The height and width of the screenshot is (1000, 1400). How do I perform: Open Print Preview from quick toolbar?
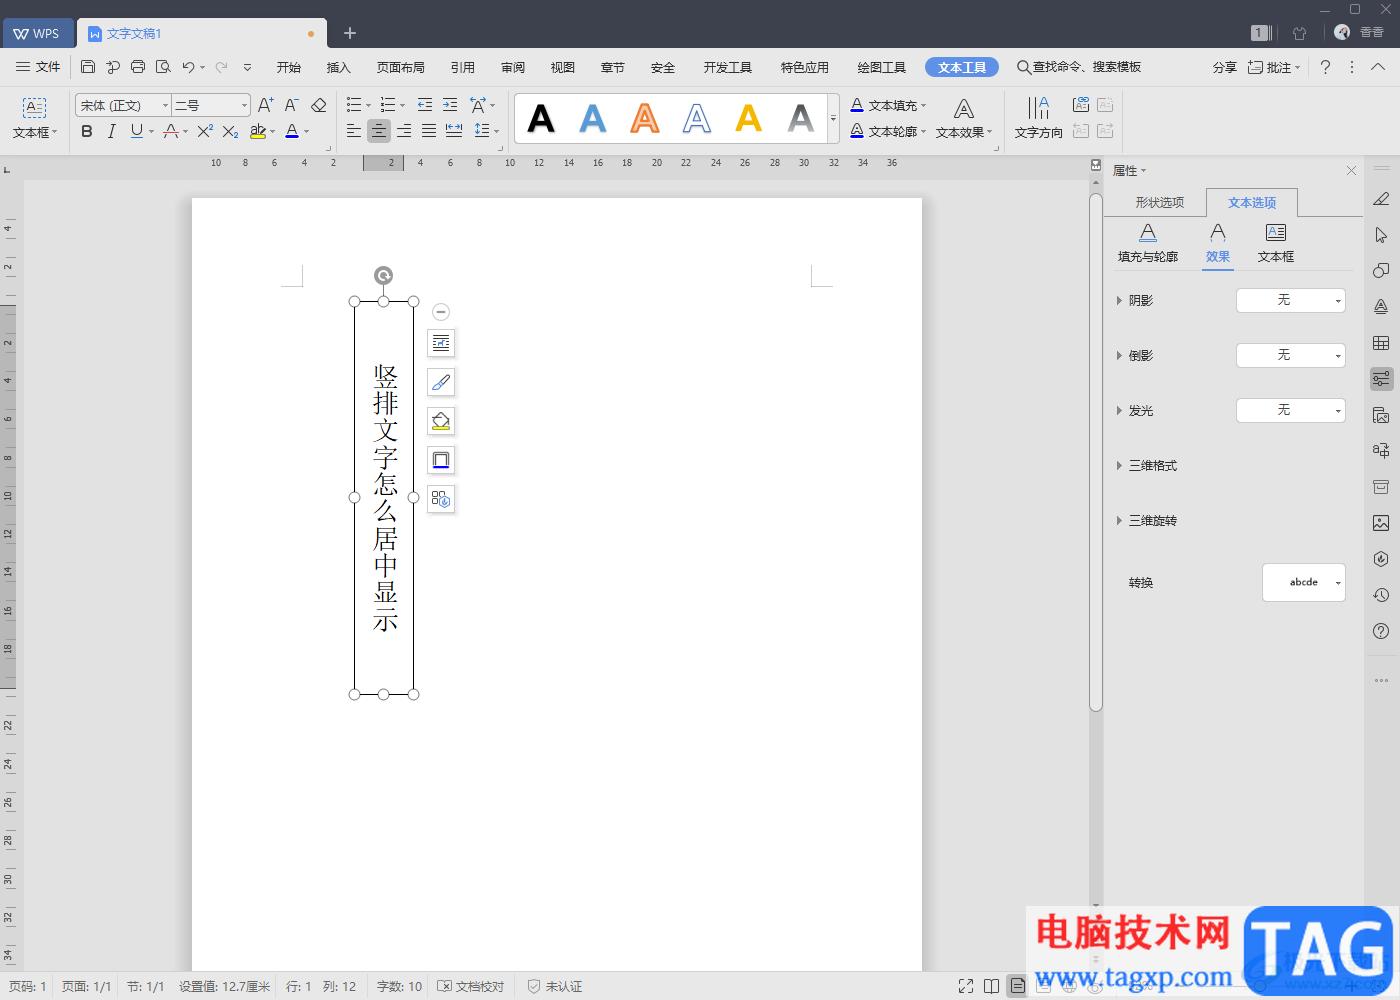(x=163, y=67)
